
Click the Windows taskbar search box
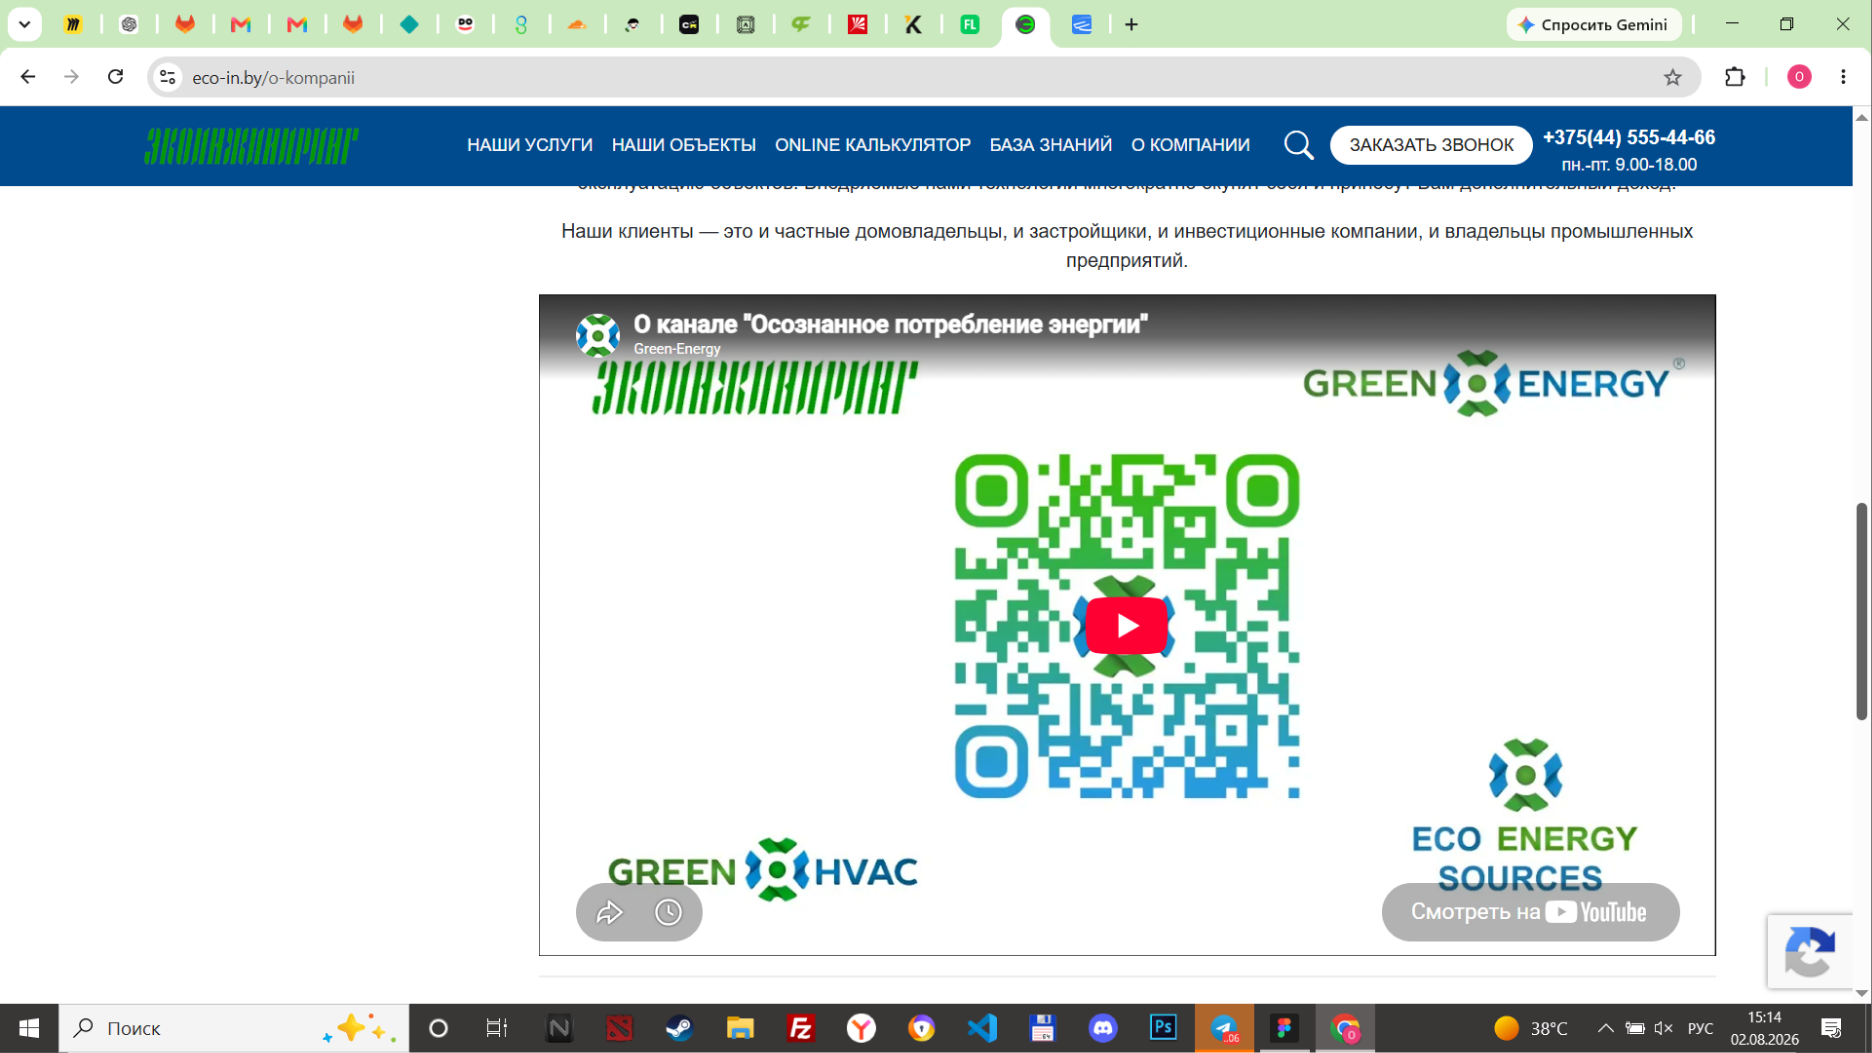point(234,1028)
